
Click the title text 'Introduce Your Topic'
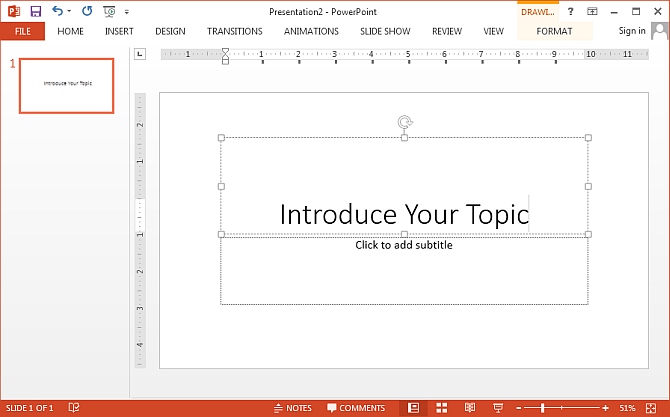(405, 214)
